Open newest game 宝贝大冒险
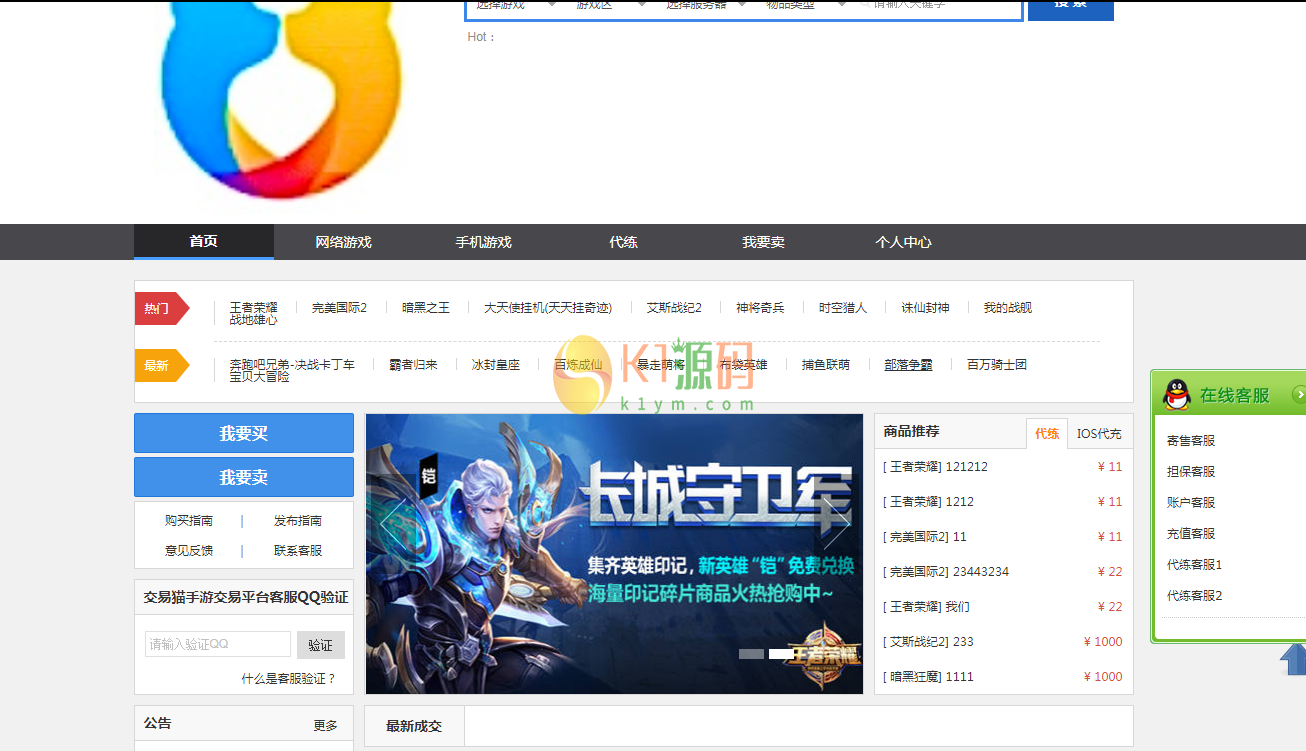Viewport: 1306px width, 751px height. (x=260, y=377)
